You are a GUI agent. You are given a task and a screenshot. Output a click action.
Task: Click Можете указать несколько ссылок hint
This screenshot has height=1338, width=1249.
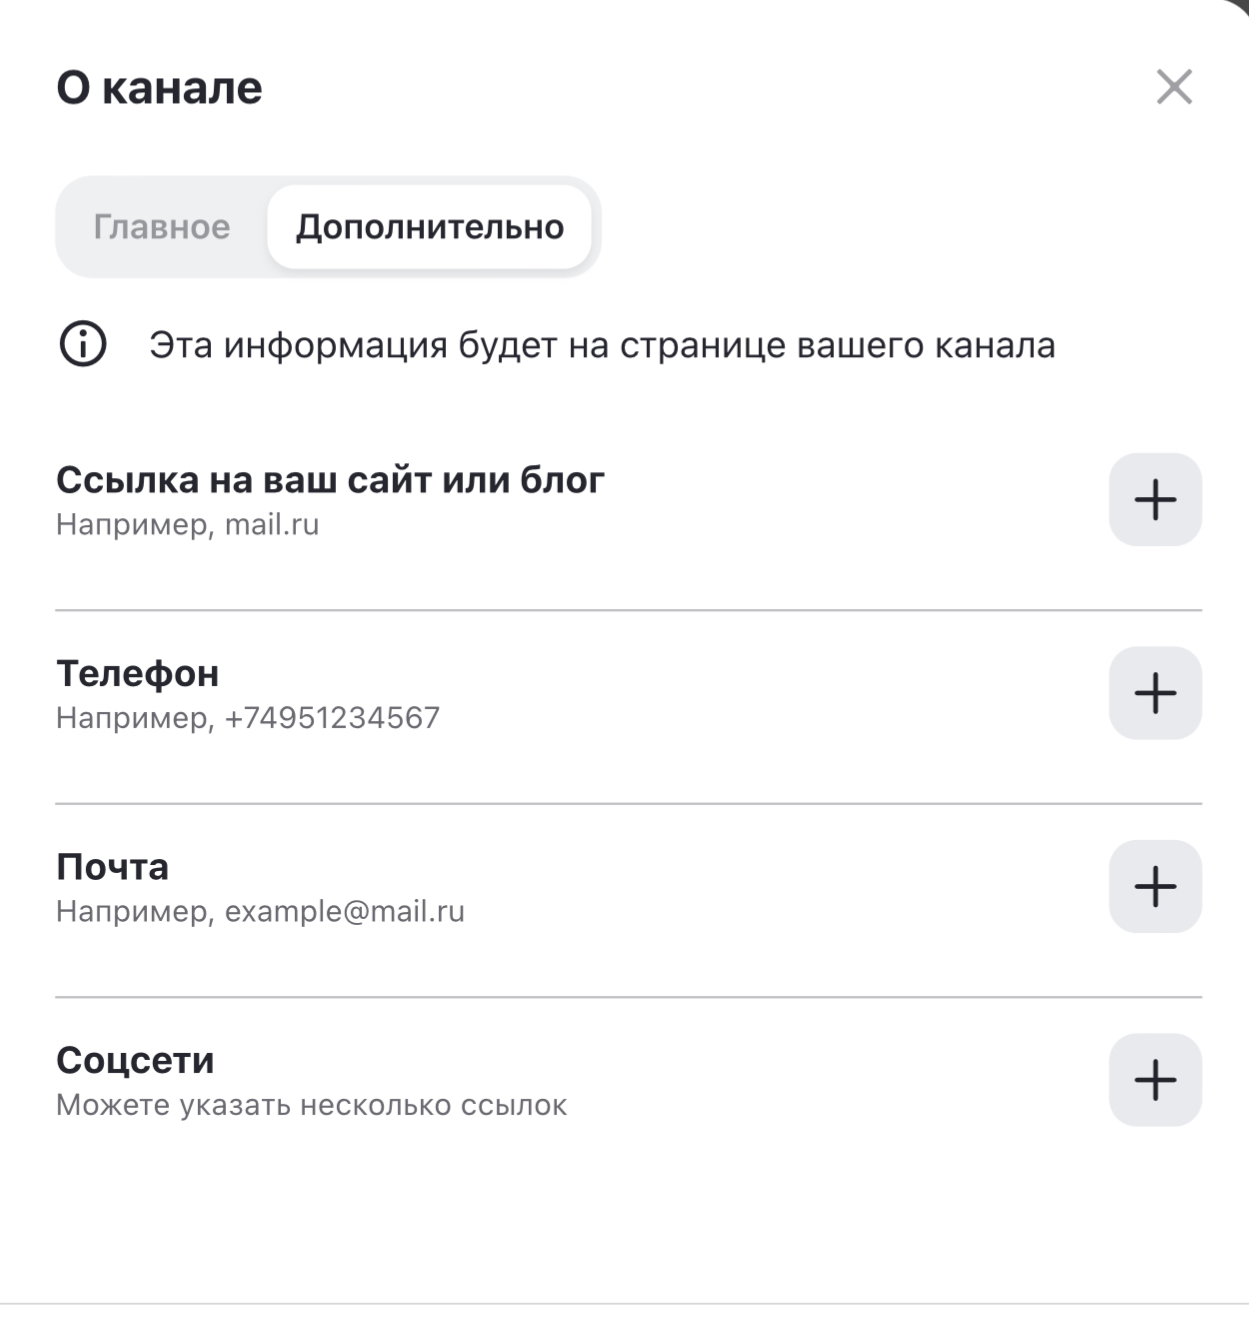311,1105
